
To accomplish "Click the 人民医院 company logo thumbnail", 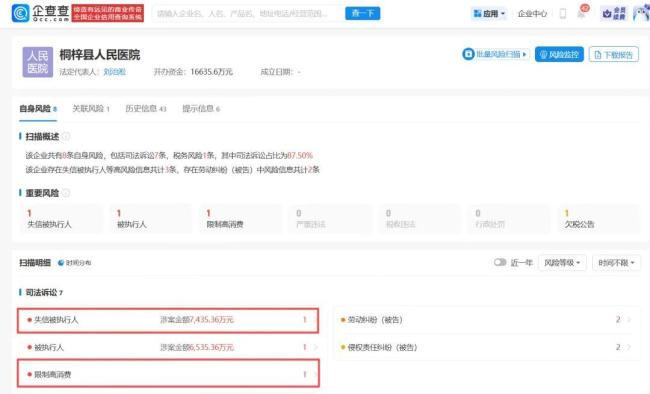I will pyautogui.click(x=38, y=62).
